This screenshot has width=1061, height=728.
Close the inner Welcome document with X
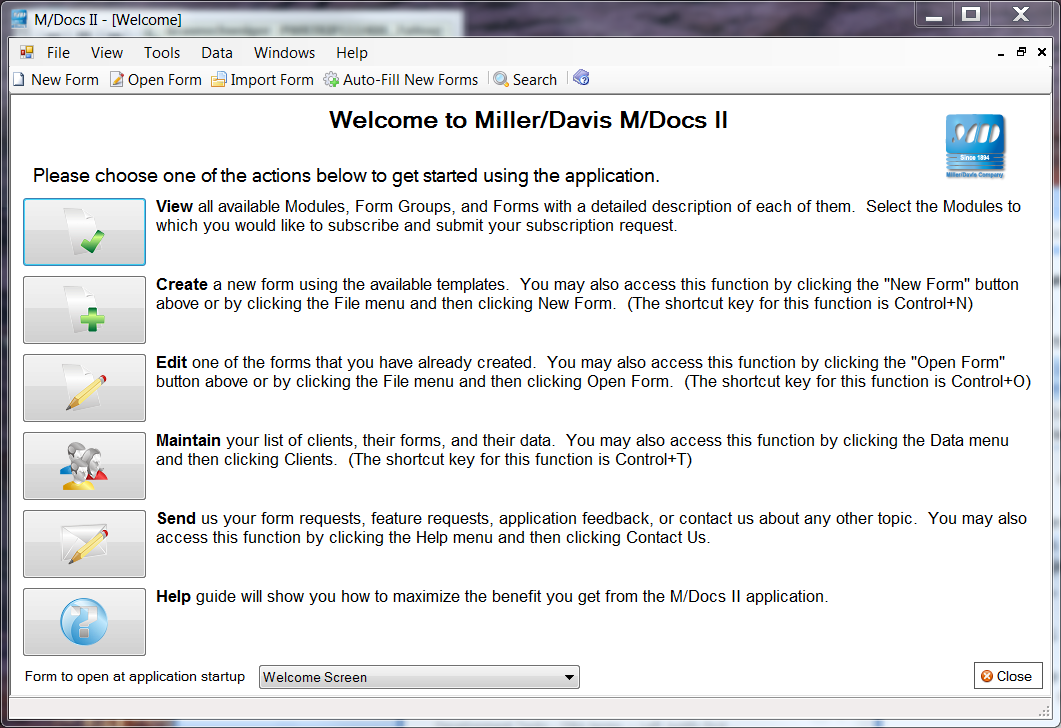click(x=1042, y=52)
